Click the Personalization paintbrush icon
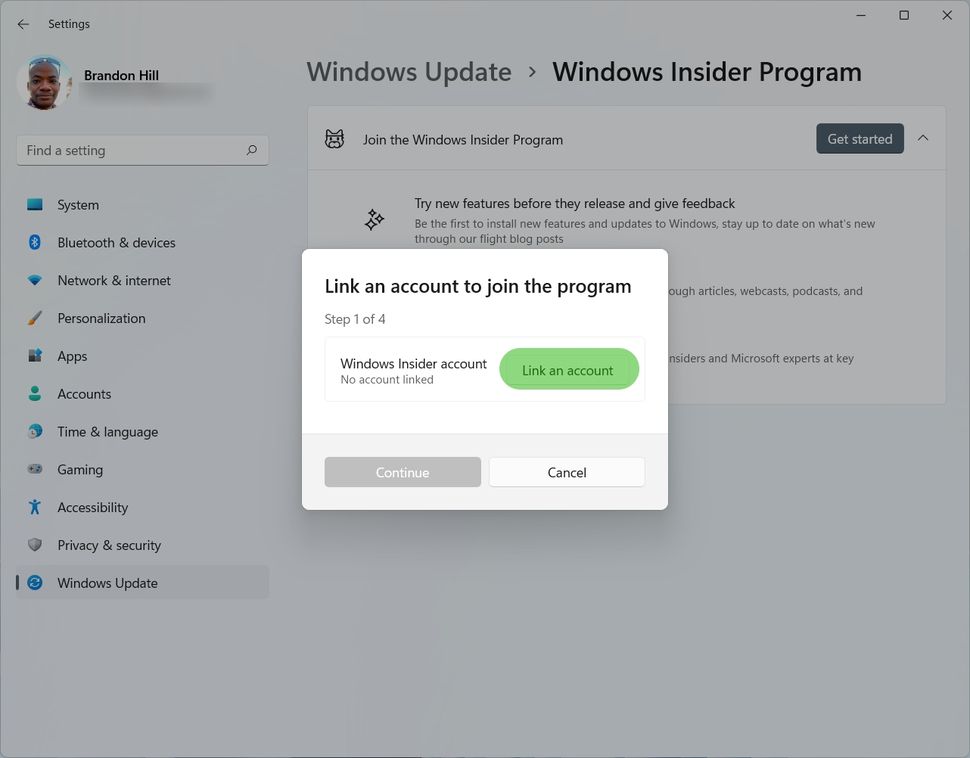970x758 pixels. [x=35, y=318]
